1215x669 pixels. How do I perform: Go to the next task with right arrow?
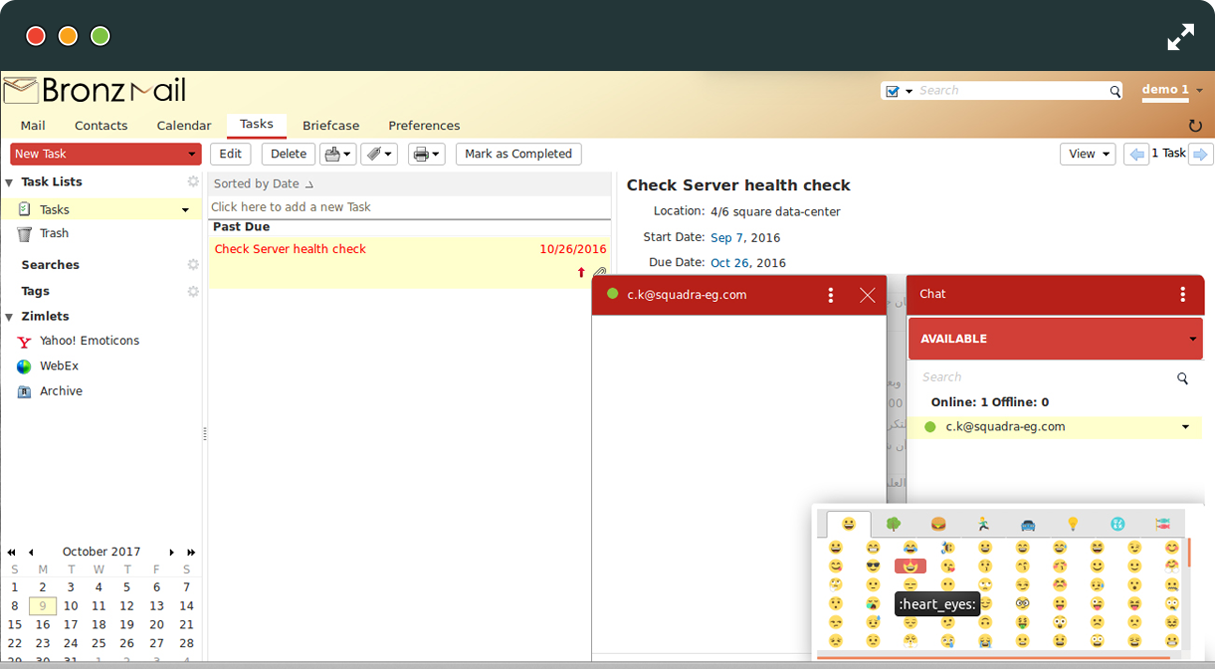[1201, 154]
